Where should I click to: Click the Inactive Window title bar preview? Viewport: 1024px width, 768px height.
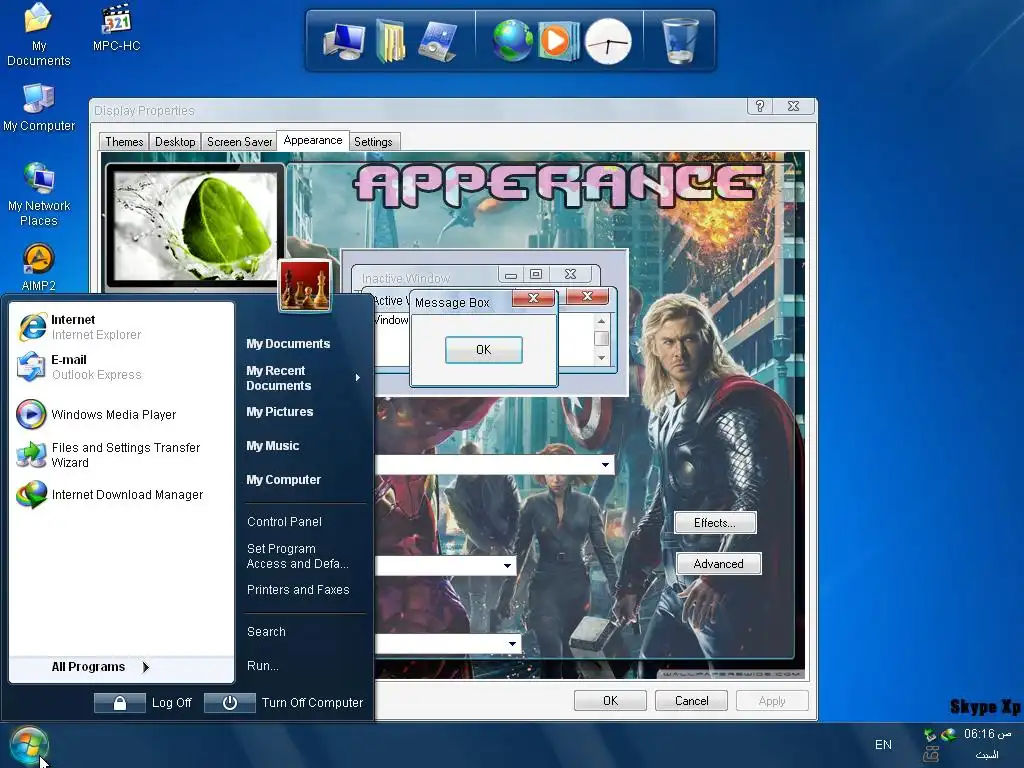pos(475,277)
